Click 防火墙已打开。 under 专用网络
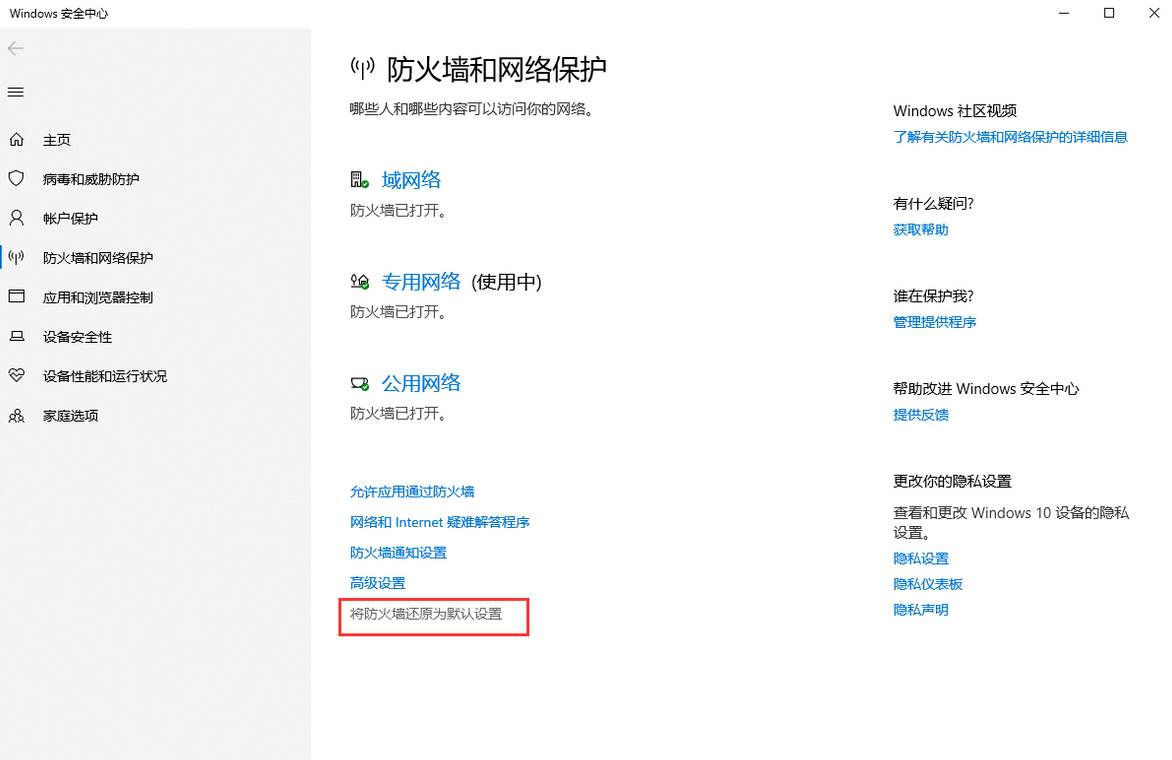Viewport: 1172px width, 760px height. (x=398, y=312)
